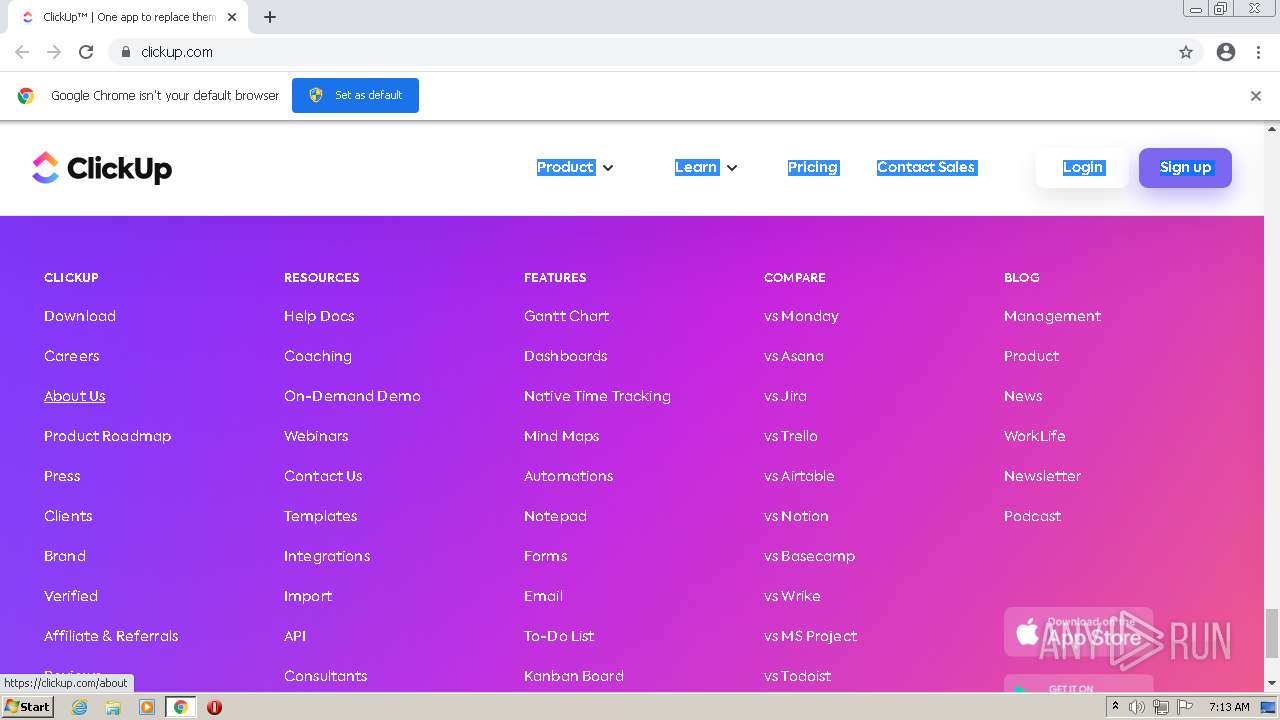Open the API link
The image size is (1280, 720).
pyautogui.click(x=295, y=636)
